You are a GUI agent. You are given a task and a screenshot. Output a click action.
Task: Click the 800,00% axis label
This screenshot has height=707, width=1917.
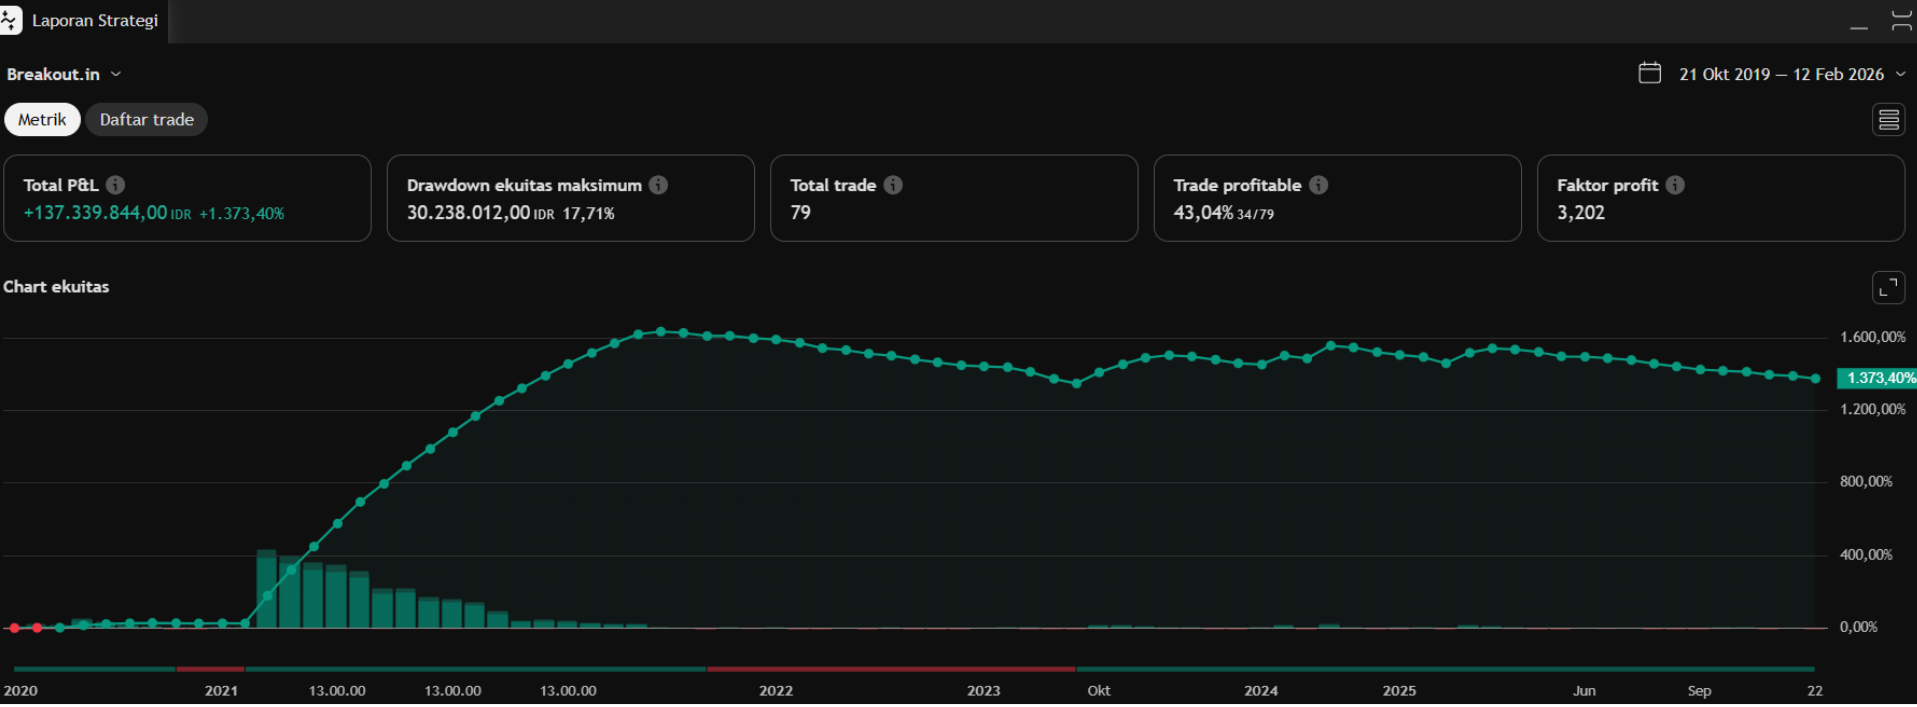pyautogui.click(x=1866, y=481)
